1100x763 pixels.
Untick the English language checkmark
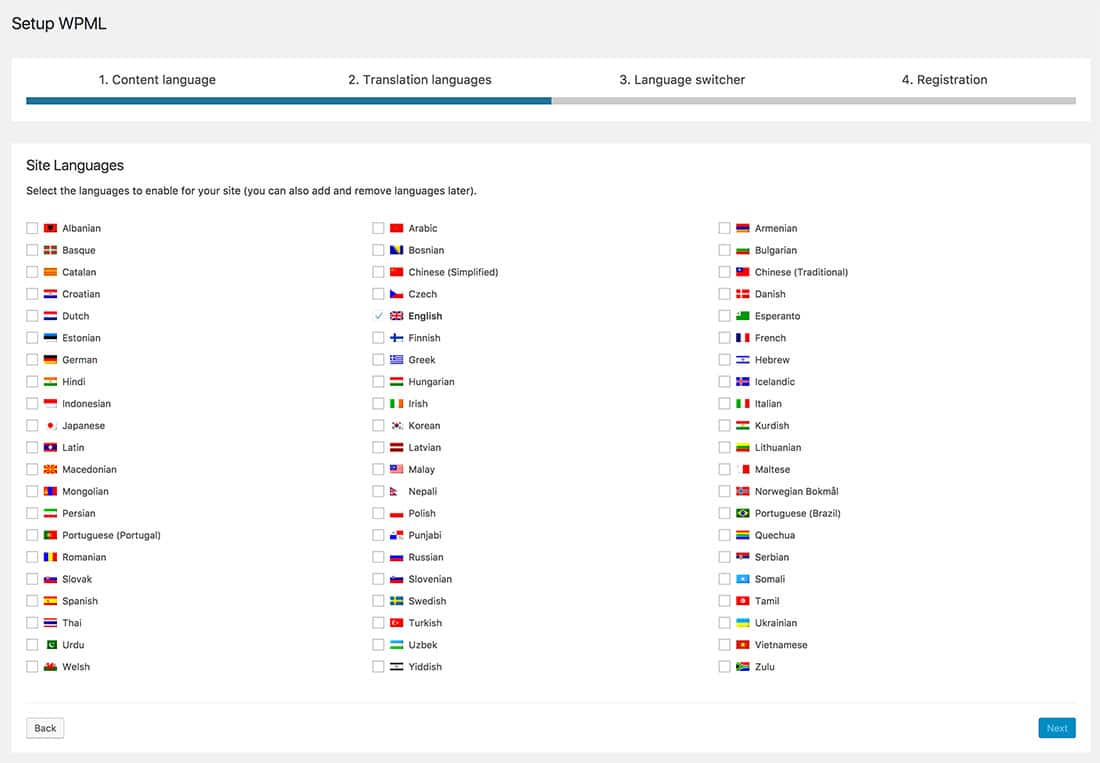coord(378,316)
